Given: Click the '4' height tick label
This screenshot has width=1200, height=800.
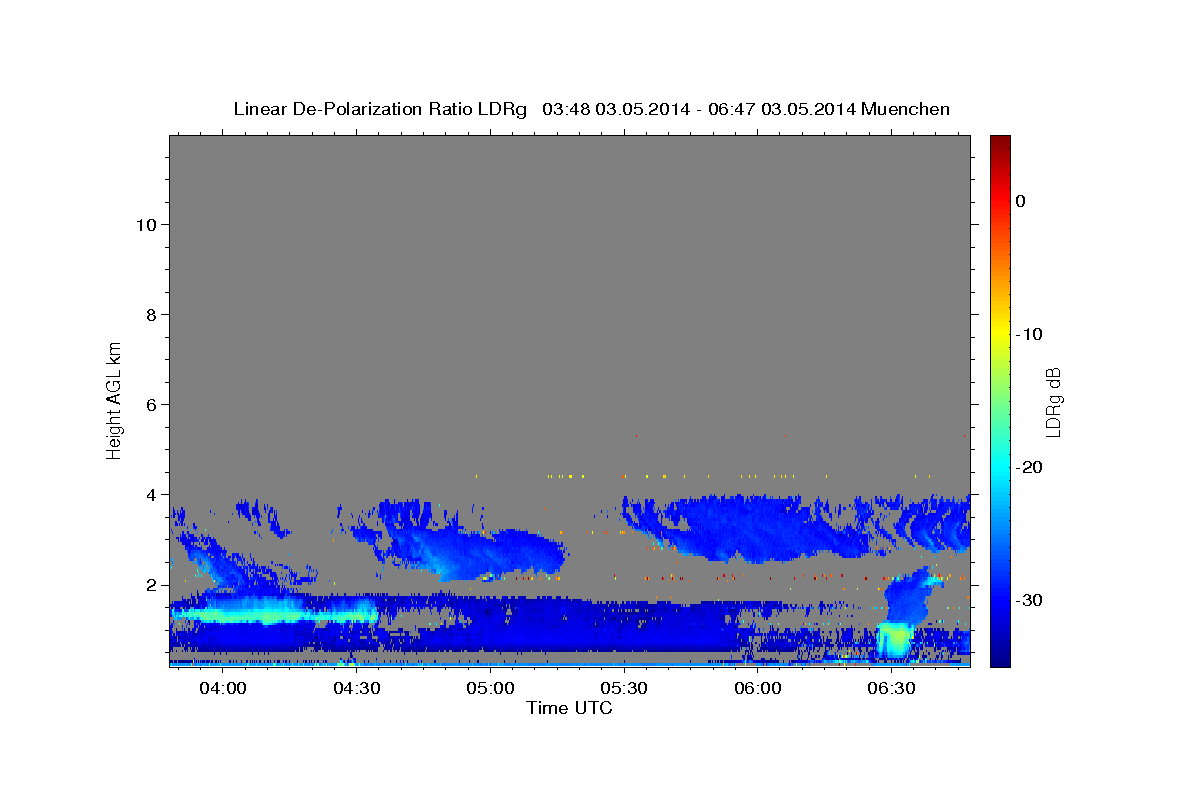Looking at the screenshot, I should click(150, 494).
